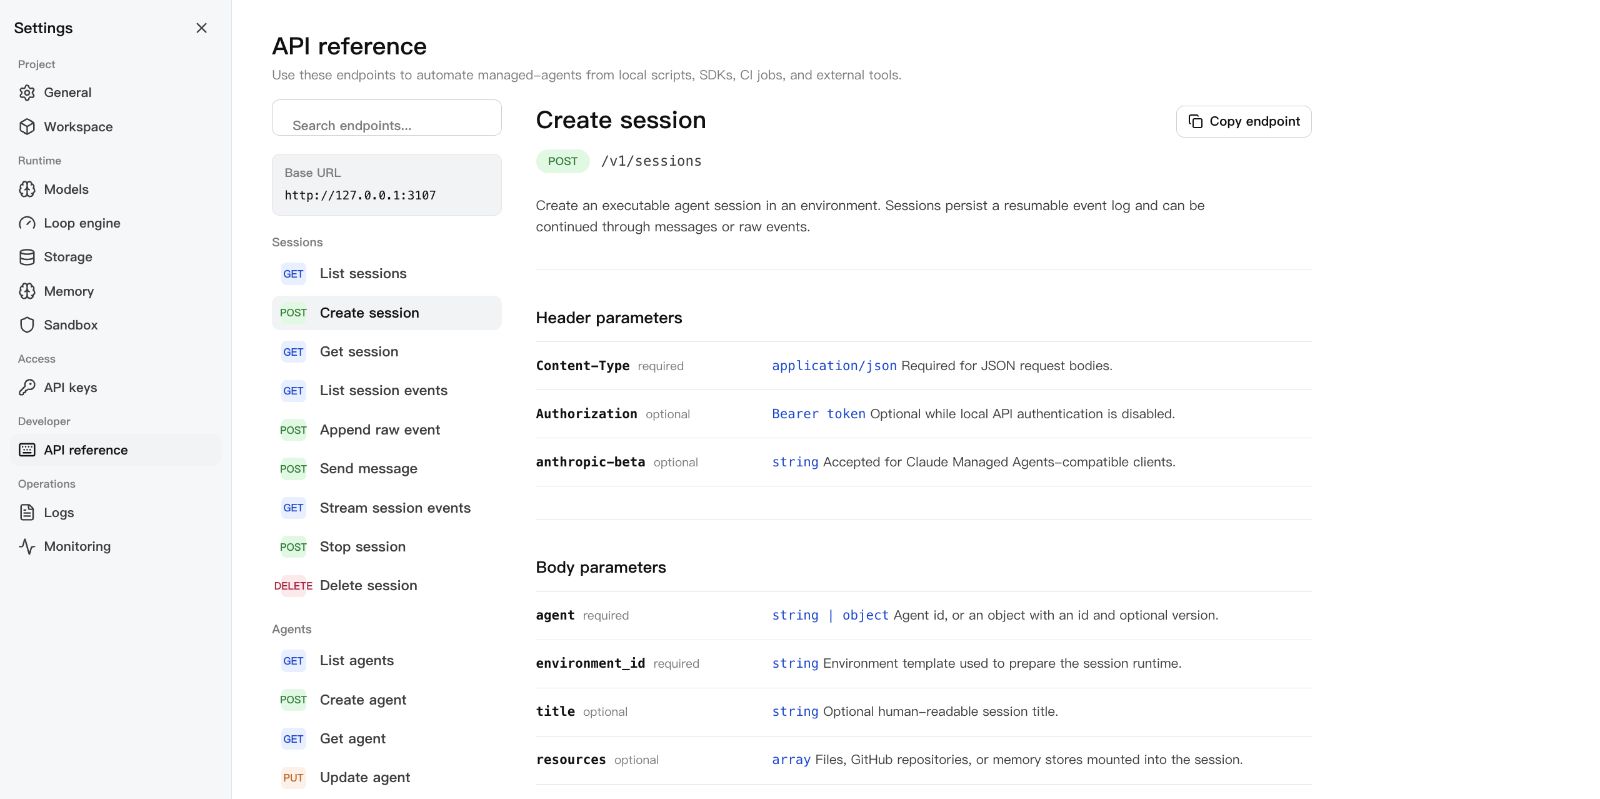Focus the Search endpoints field
The image size is (1600, 799).
[x=387, y=118]
